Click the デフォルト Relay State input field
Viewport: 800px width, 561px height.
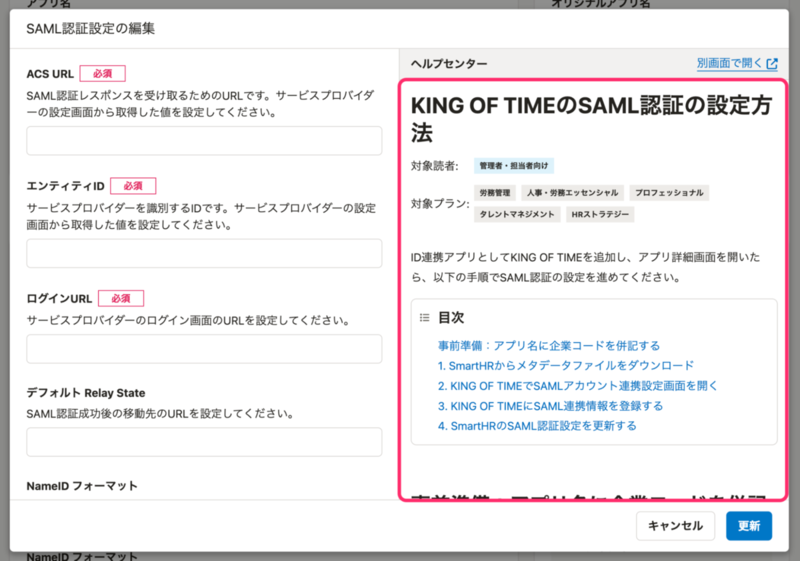tap(204, 442)
